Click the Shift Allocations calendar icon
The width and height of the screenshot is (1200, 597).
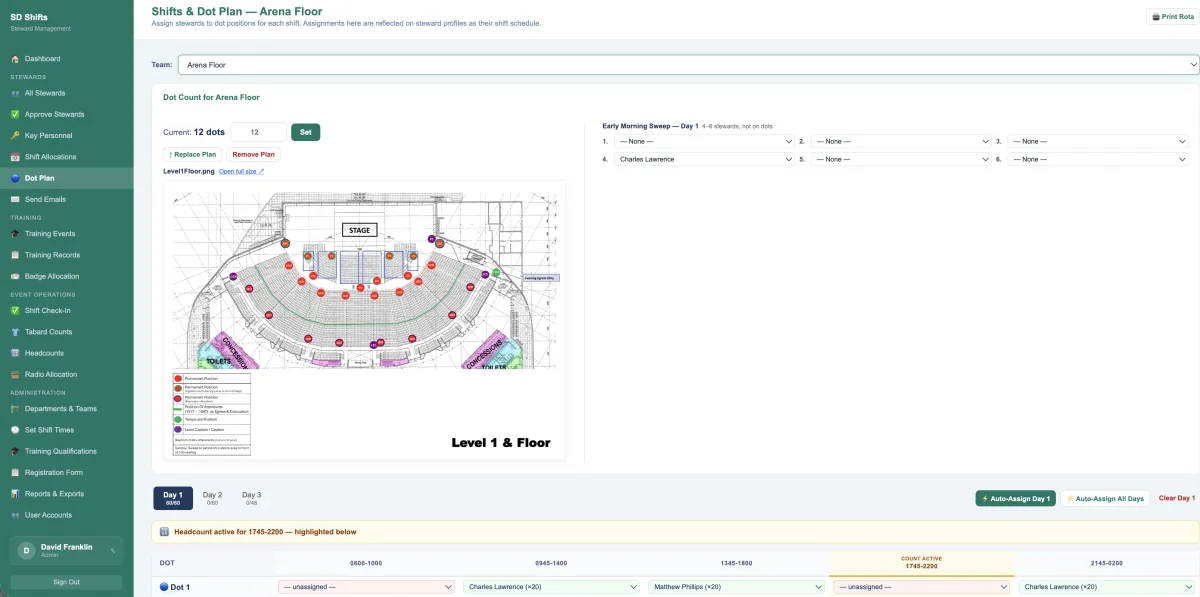point(15,157)
